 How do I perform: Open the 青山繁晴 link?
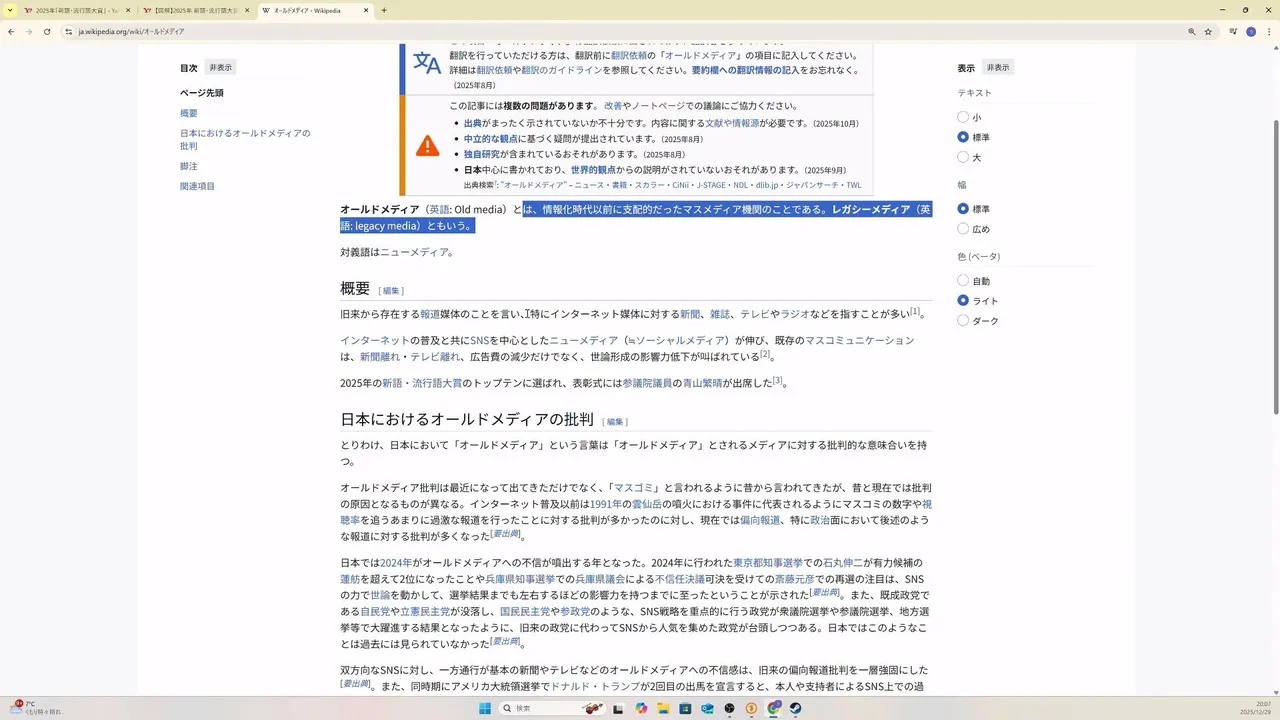[702, 383]
